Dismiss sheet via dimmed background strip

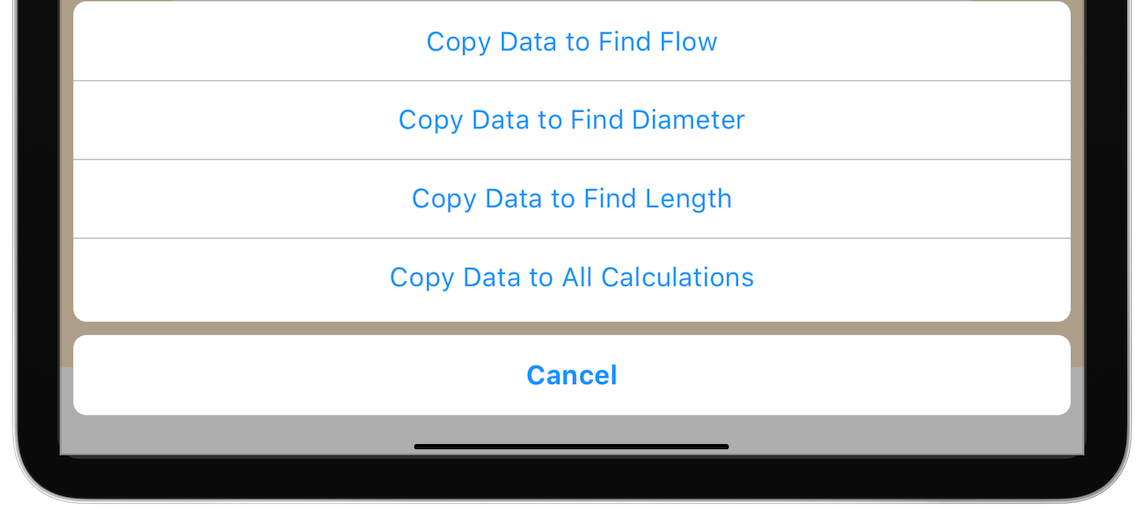click(571, 328)
